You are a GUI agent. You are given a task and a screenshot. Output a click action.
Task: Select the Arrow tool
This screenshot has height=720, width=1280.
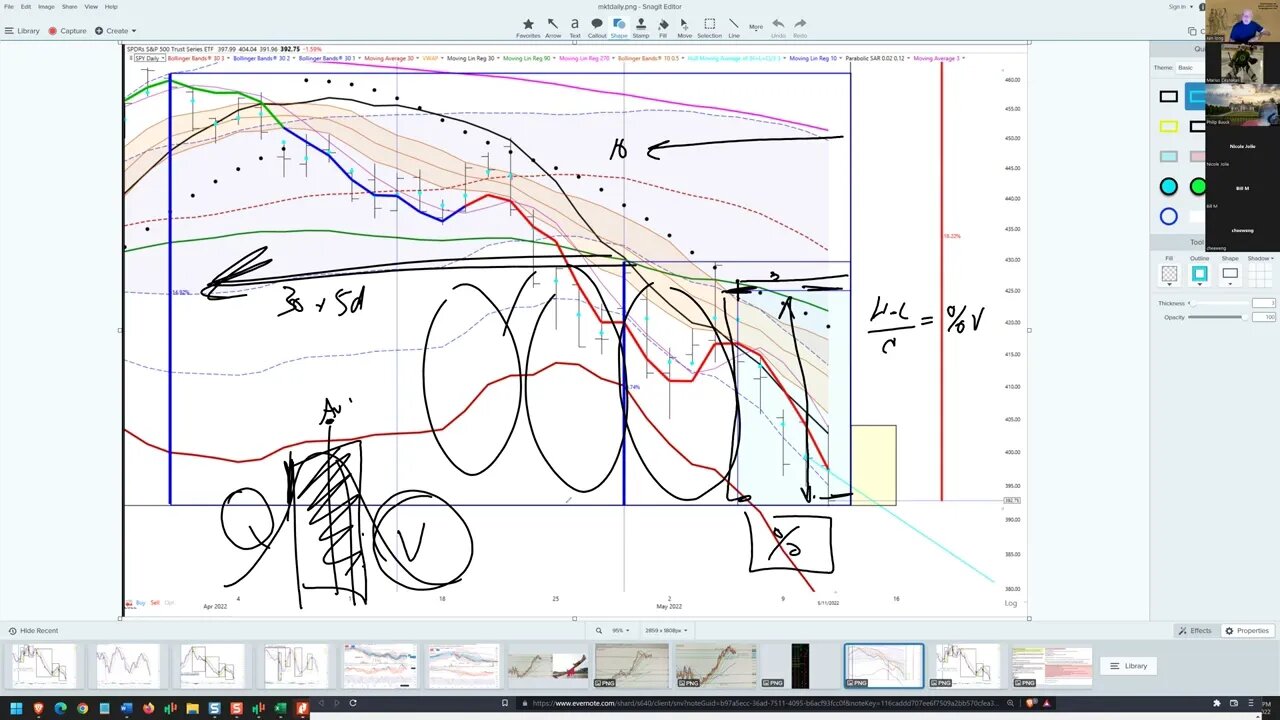[x=553, y=27]
